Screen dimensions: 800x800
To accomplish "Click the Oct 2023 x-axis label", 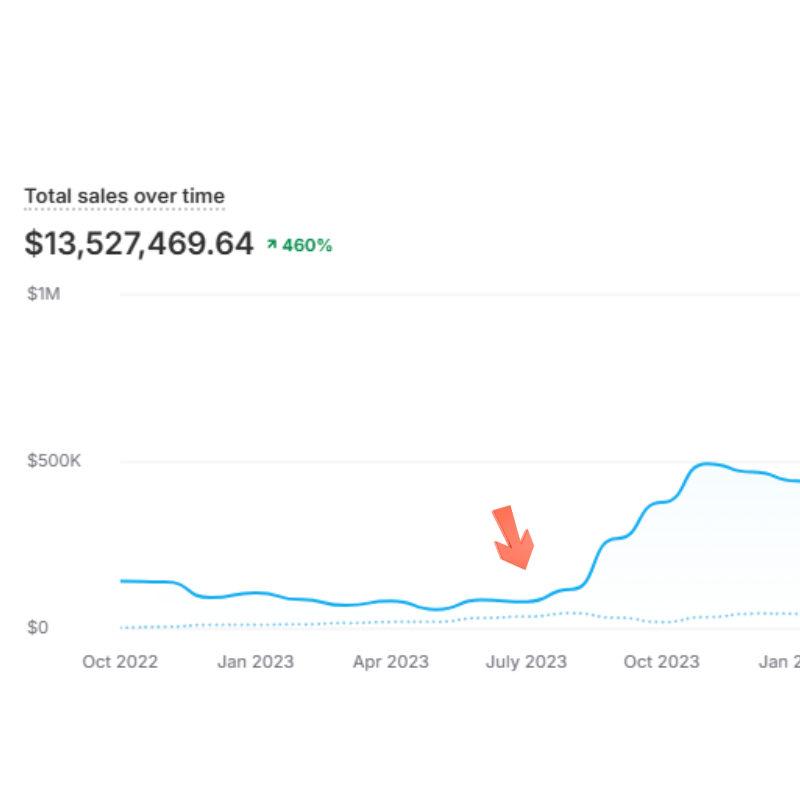I will [661, 662].
